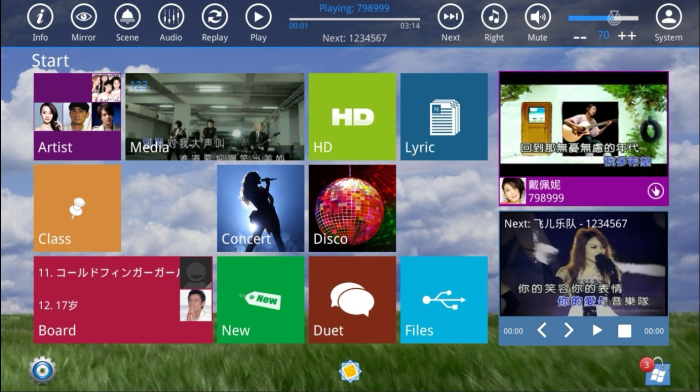The image size is (700, 392).
Task: Open the Info icon in top bar
Action: [40, 17]
